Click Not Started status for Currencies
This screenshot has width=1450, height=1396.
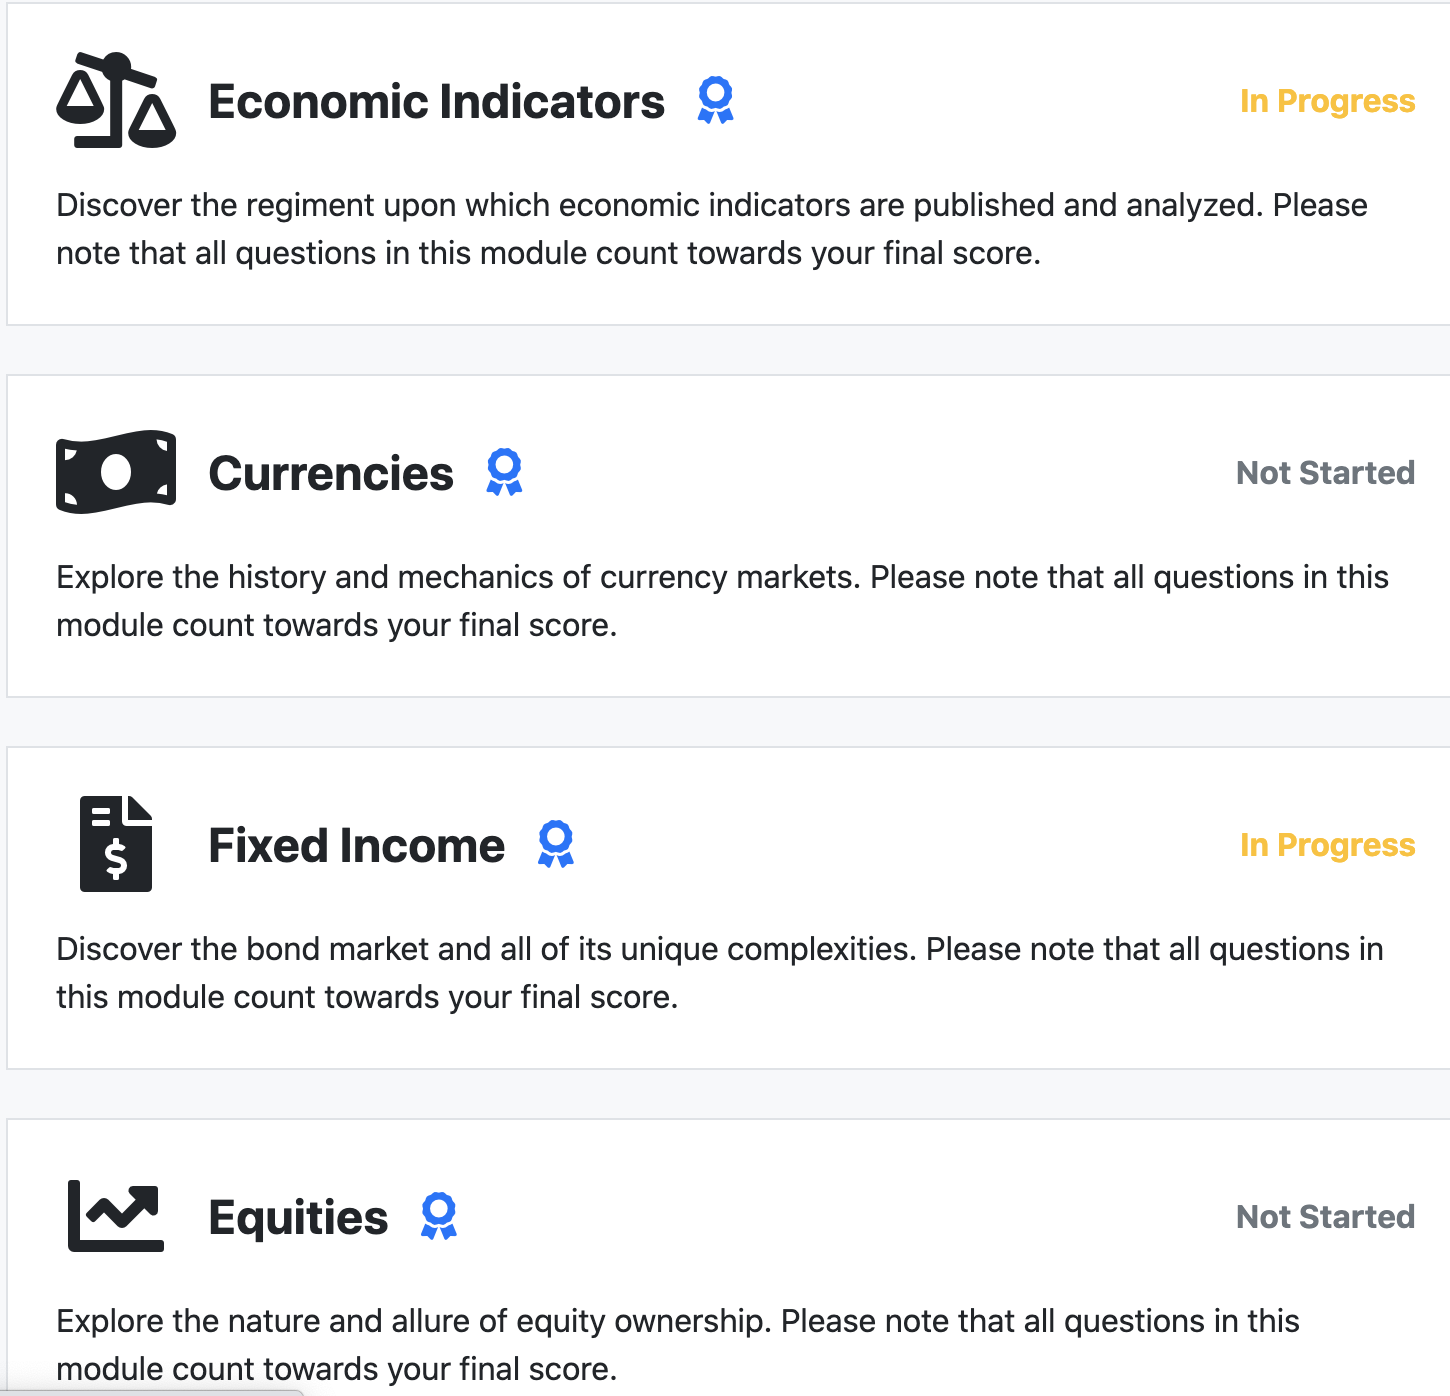pyautogui.click(x=1325, y=473)
